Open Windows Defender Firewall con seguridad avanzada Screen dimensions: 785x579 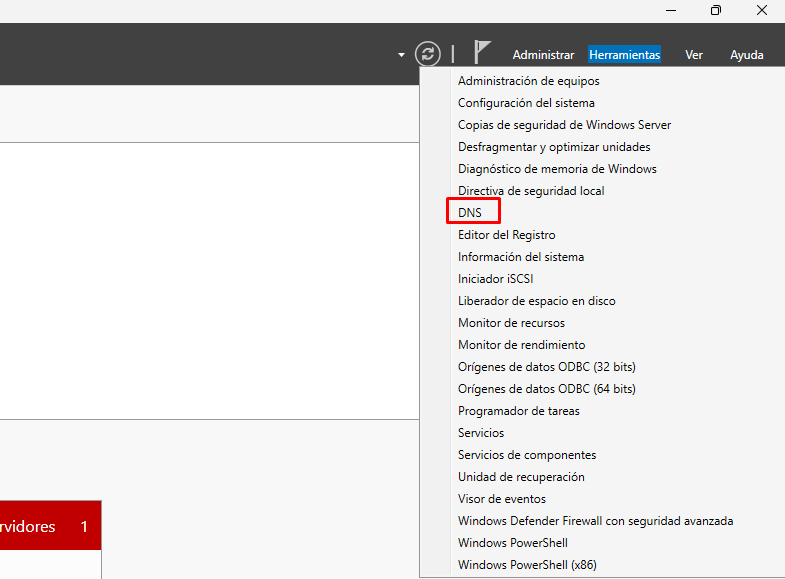595,521
